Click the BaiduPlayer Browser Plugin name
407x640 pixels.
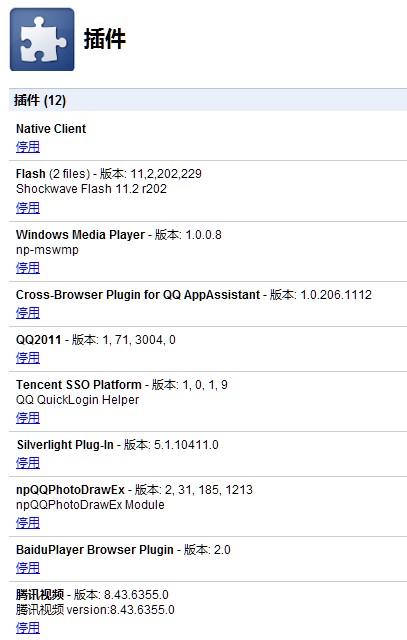[95, 550]
